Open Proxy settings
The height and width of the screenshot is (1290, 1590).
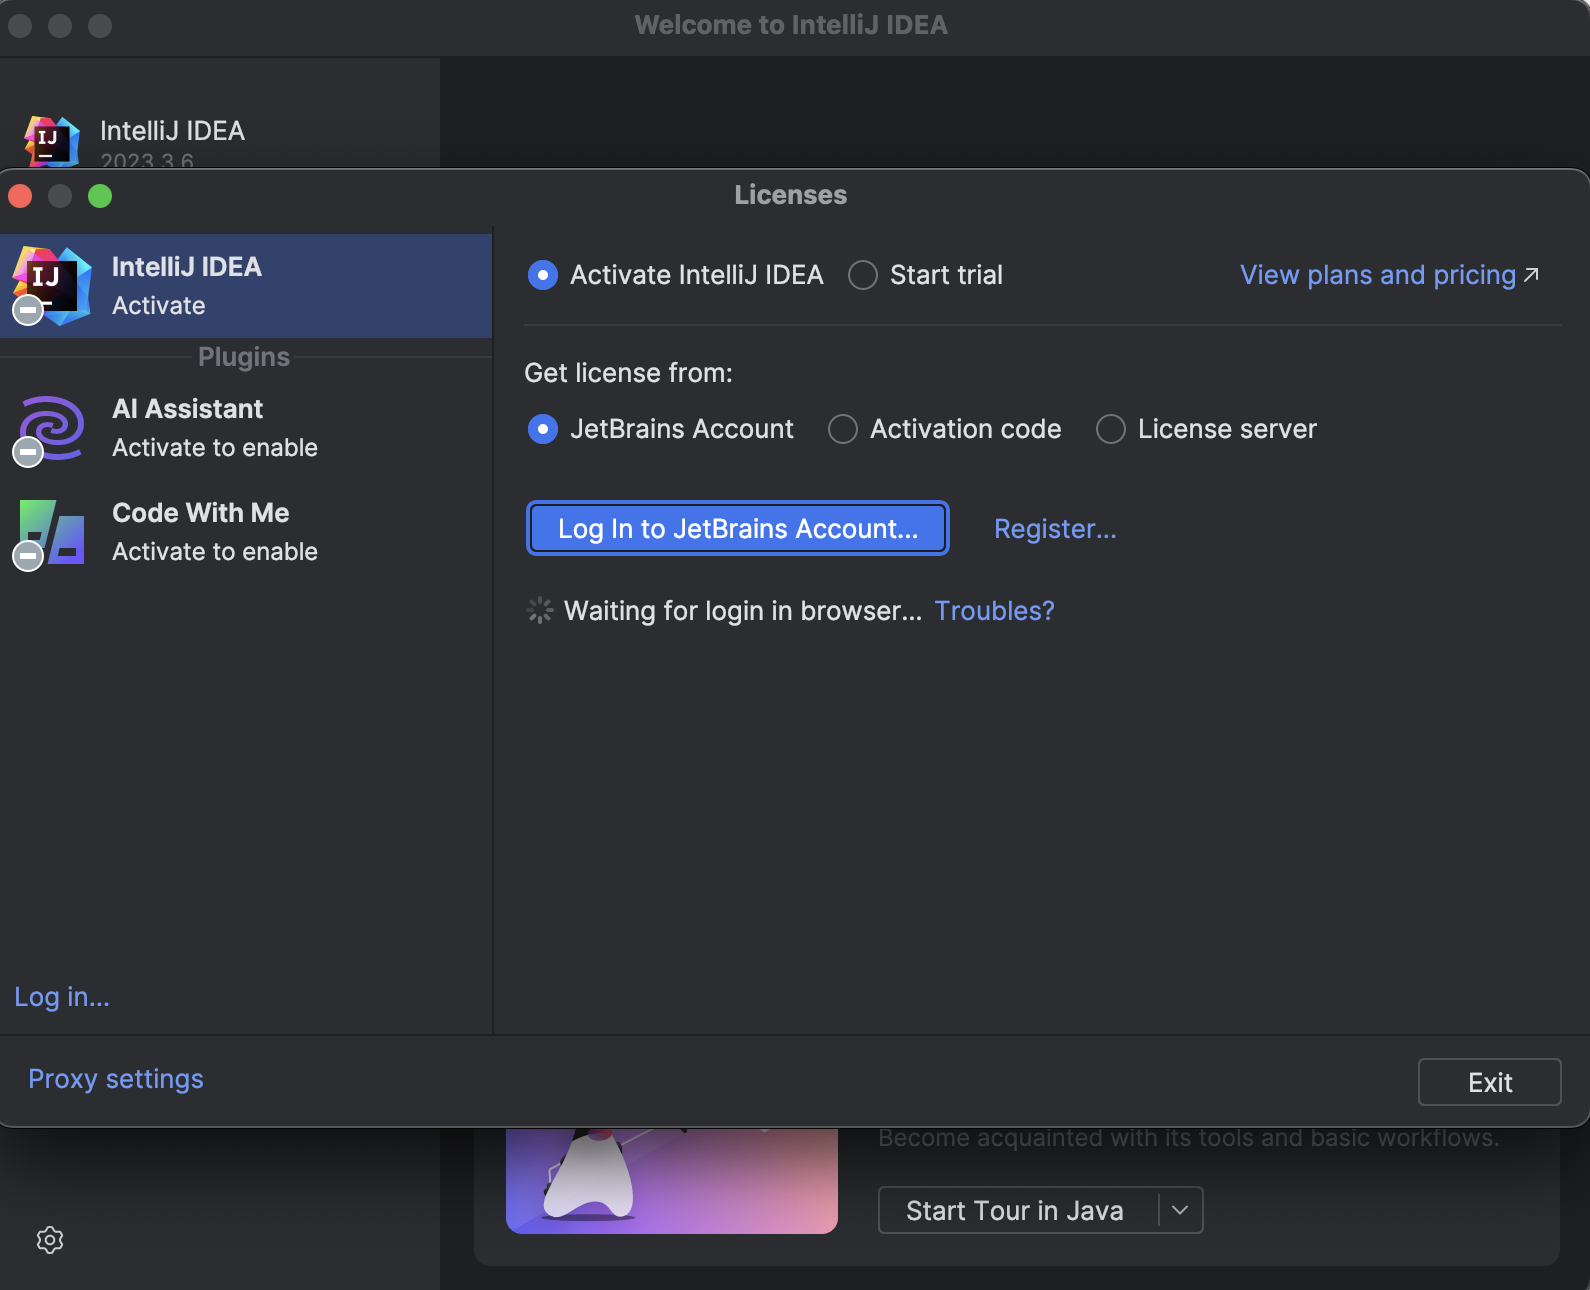[x=116, y=1079]
